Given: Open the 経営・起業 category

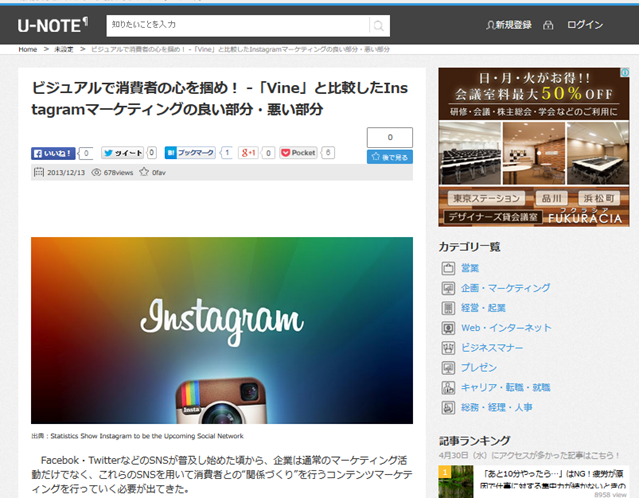Looking at the screenshot, I should [483, 308].
